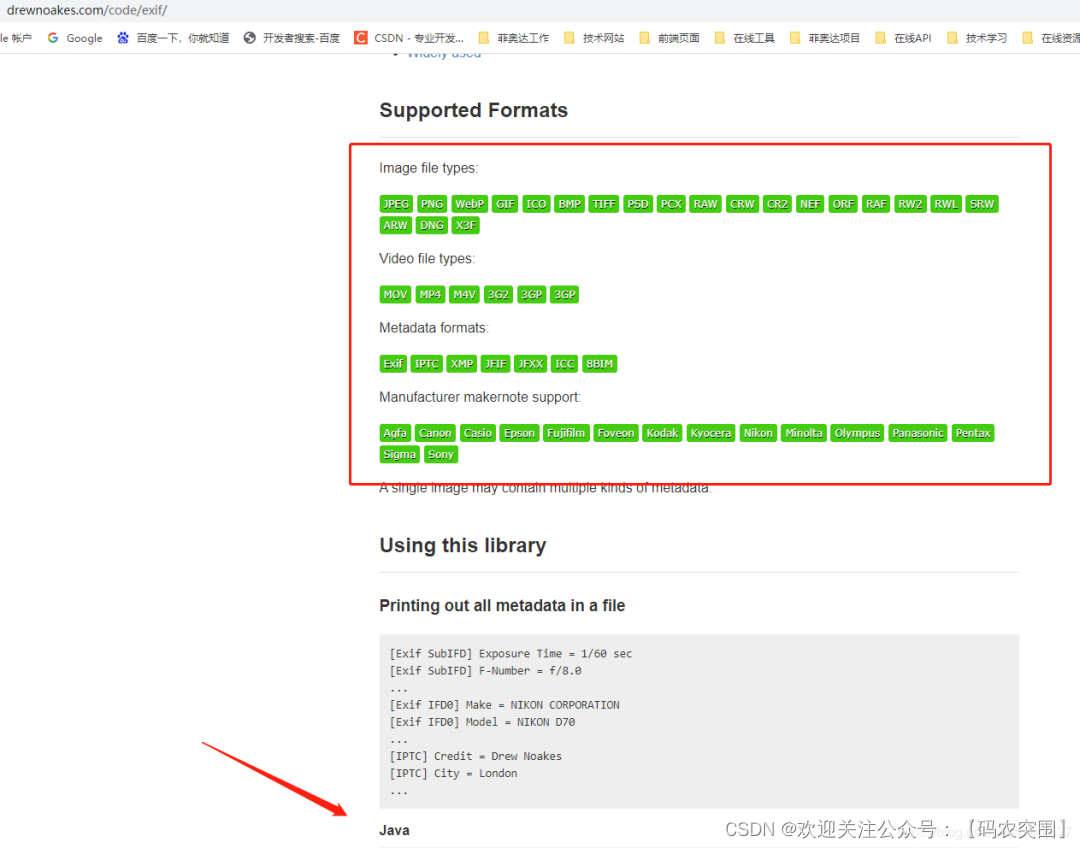Viewport: 1080px width, 848px height.
Task: Click the JFIF metadata badge
Action: 495,364
